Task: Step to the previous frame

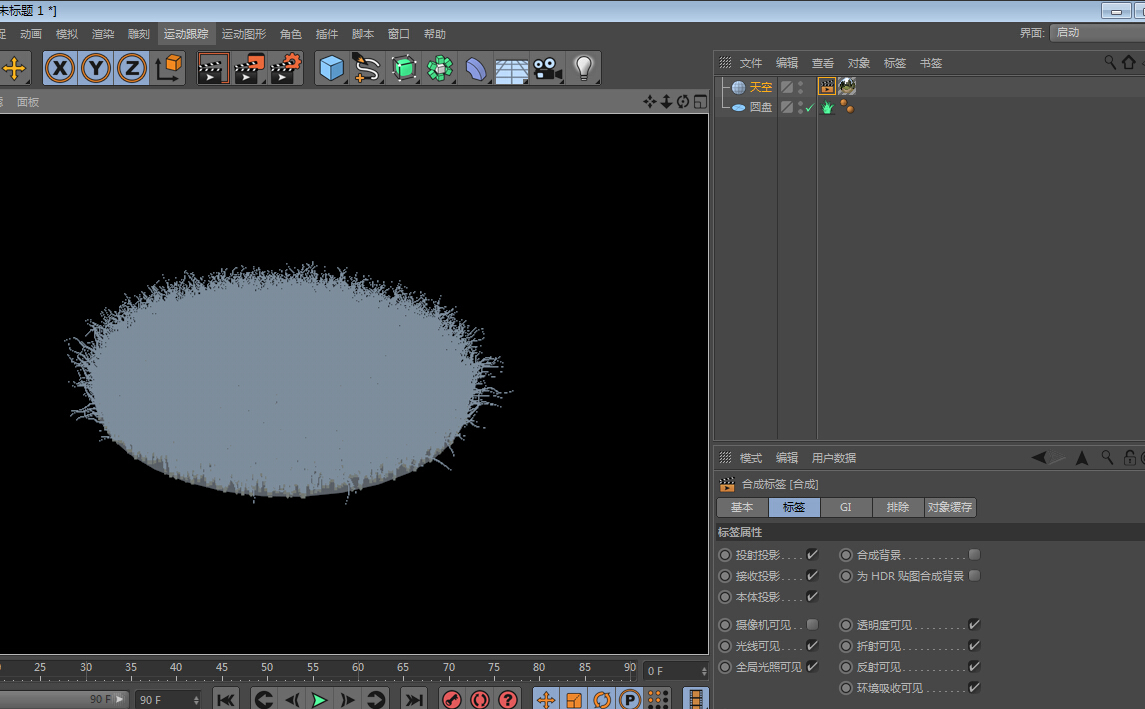Action: point(291,700)
